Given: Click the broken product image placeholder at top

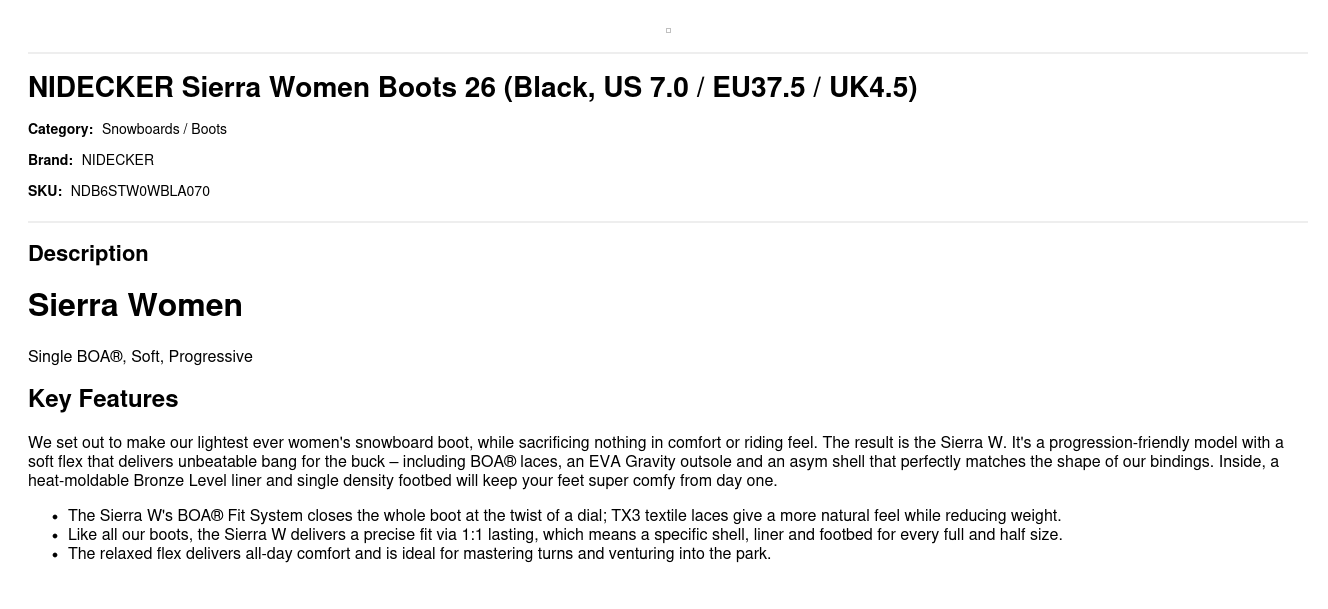Looking at the screenshot, I should point(668,30).
